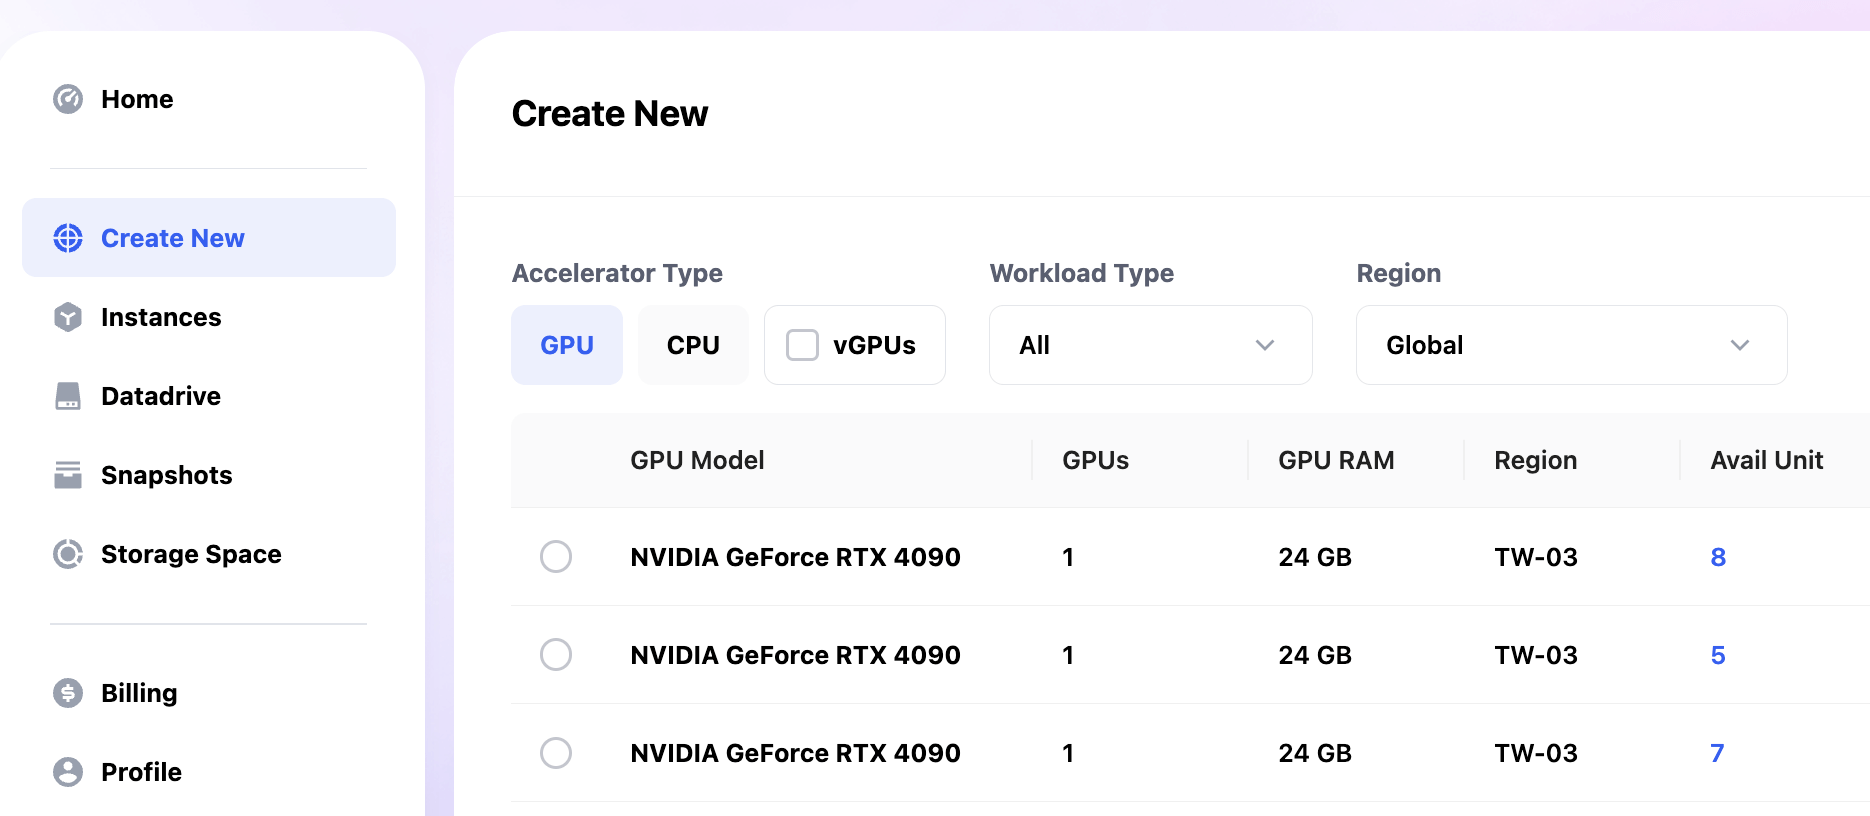Viewport: 1870px width, 816px height.
Task: Click the Datadrive disk icon
Action: (68, 396)
